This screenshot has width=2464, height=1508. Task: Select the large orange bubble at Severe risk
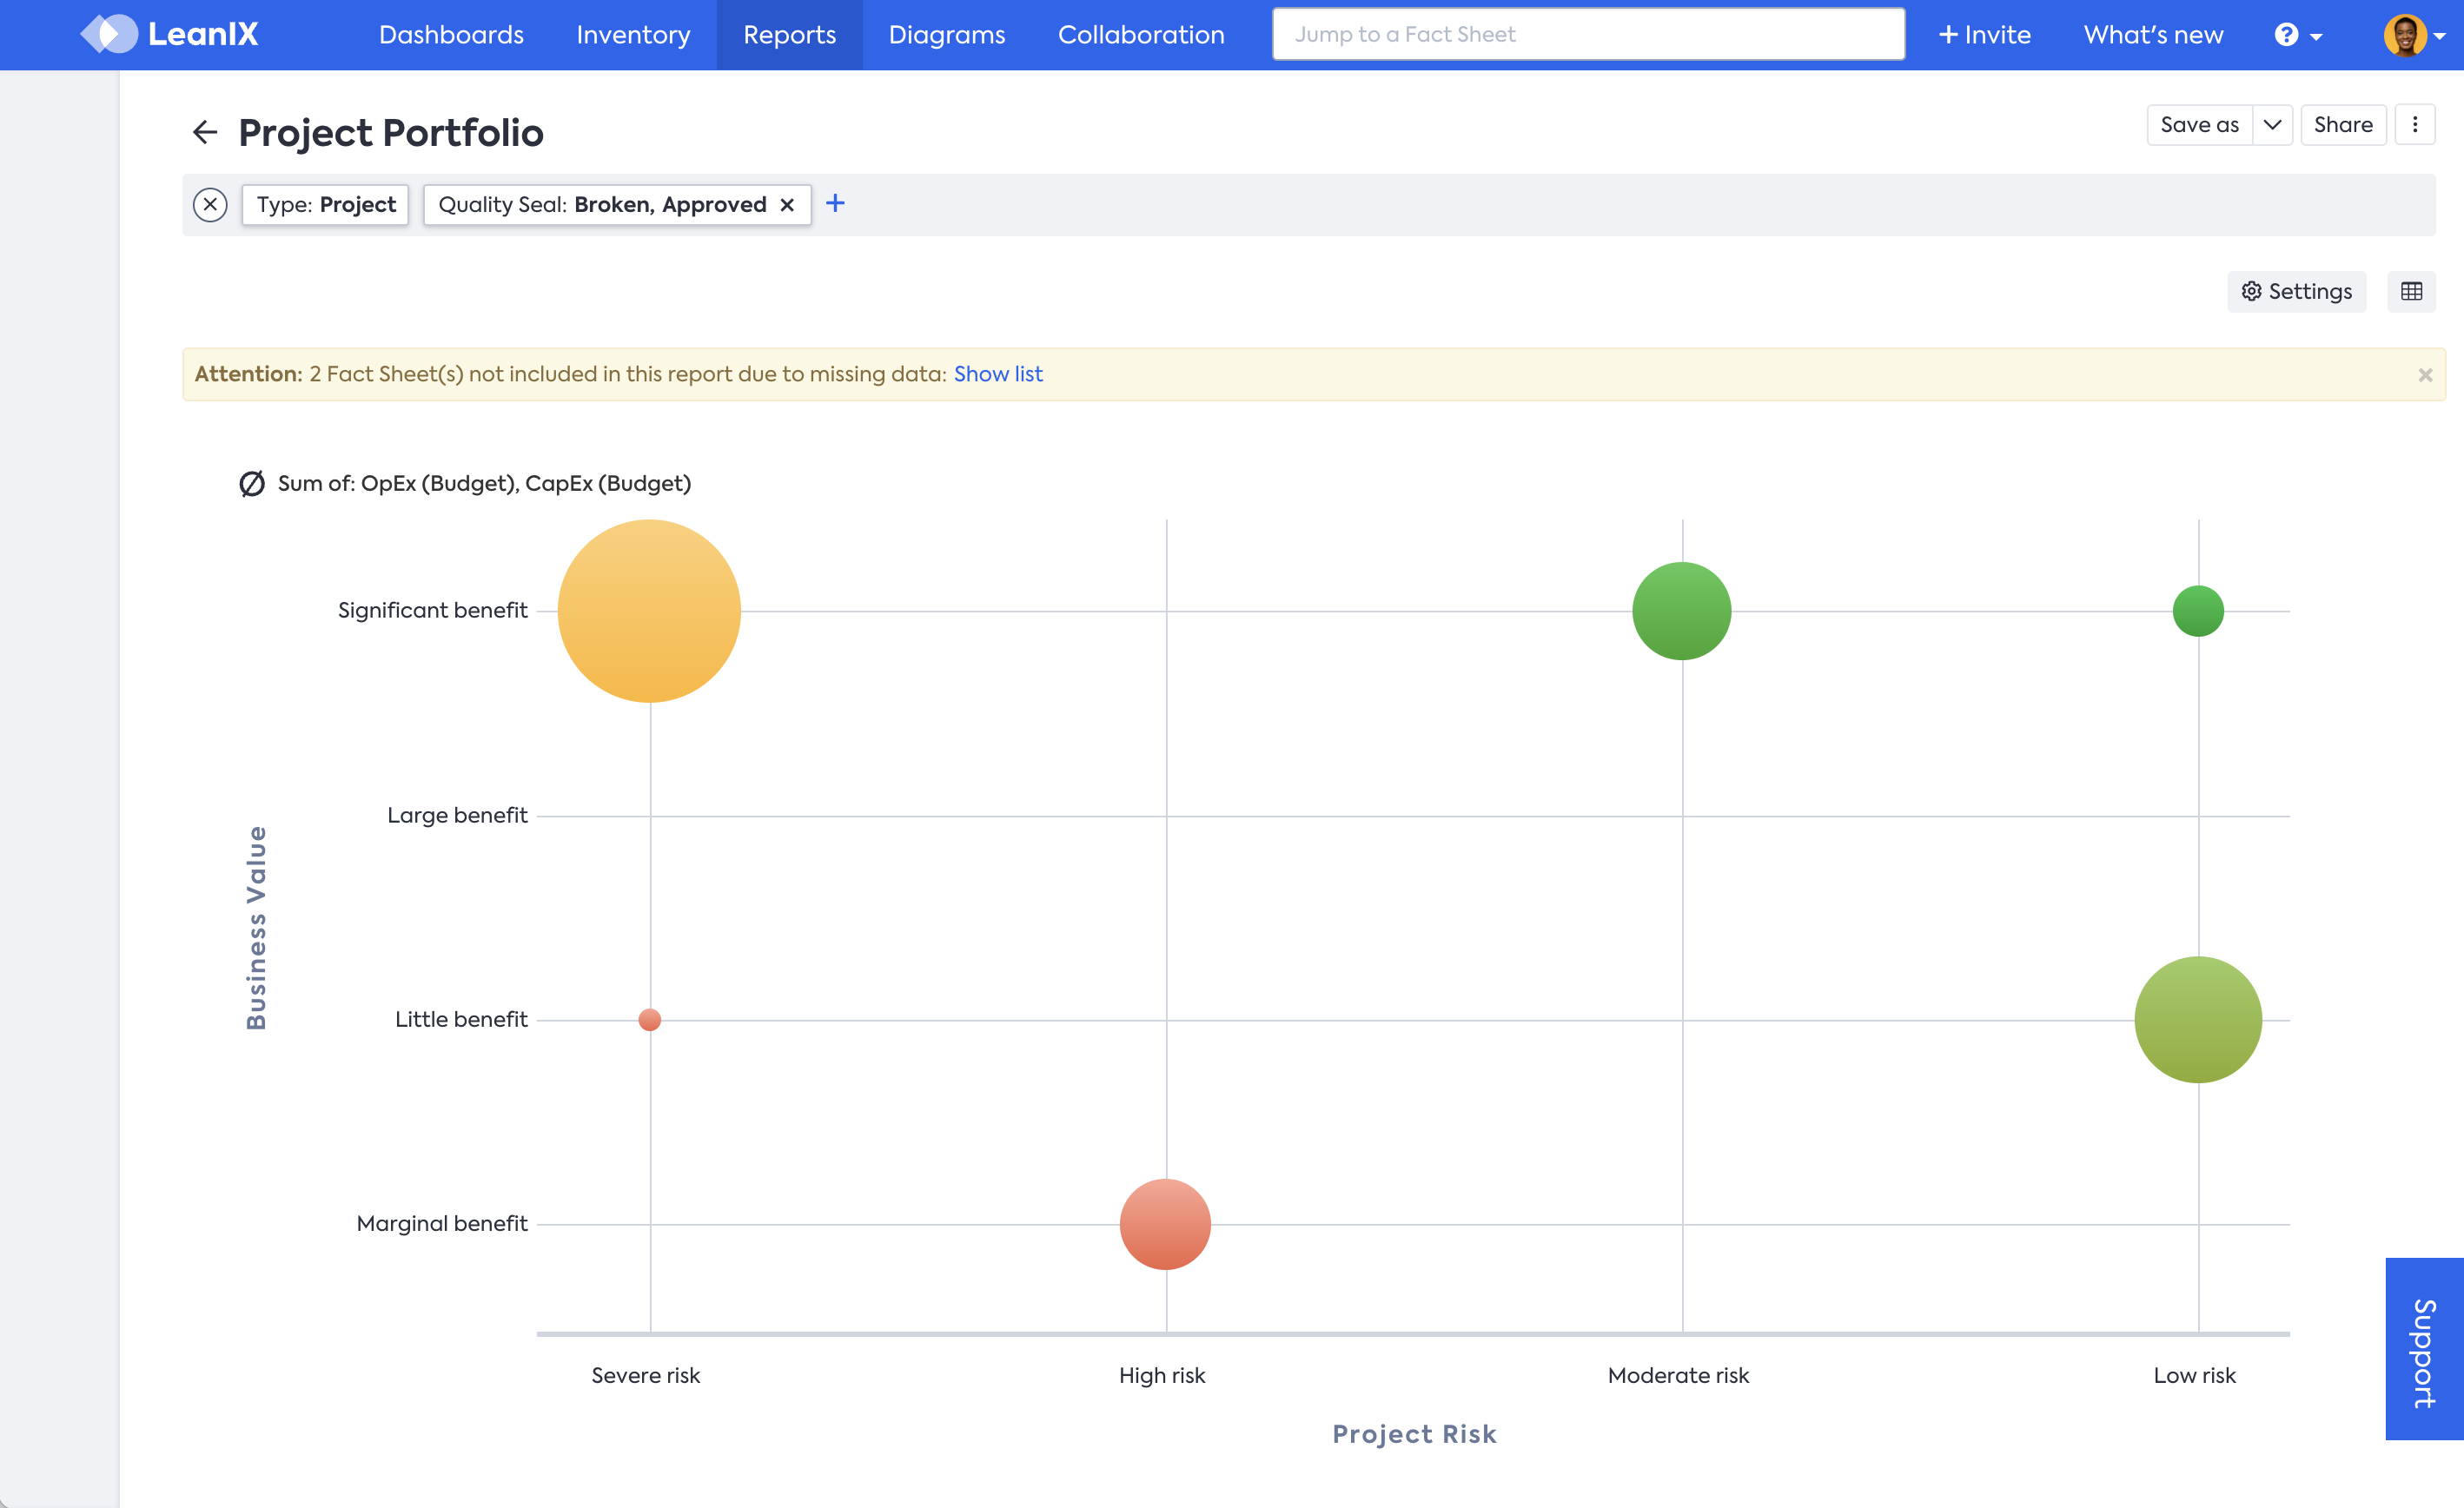point(649,610)
